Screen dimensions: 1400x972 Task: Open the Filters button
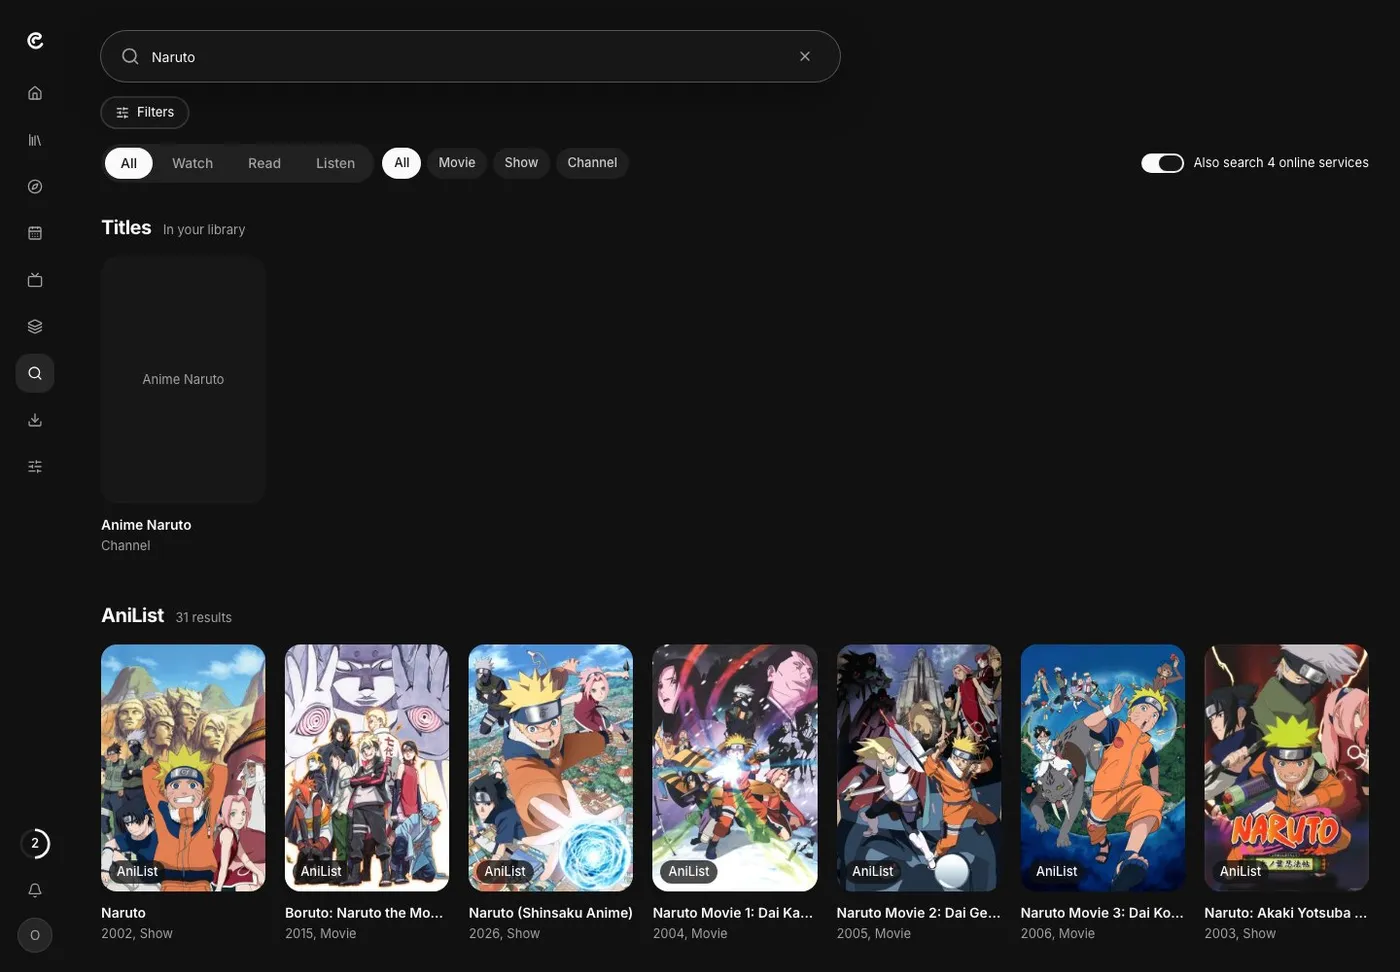pyautogui.click(x=145, y=112)
